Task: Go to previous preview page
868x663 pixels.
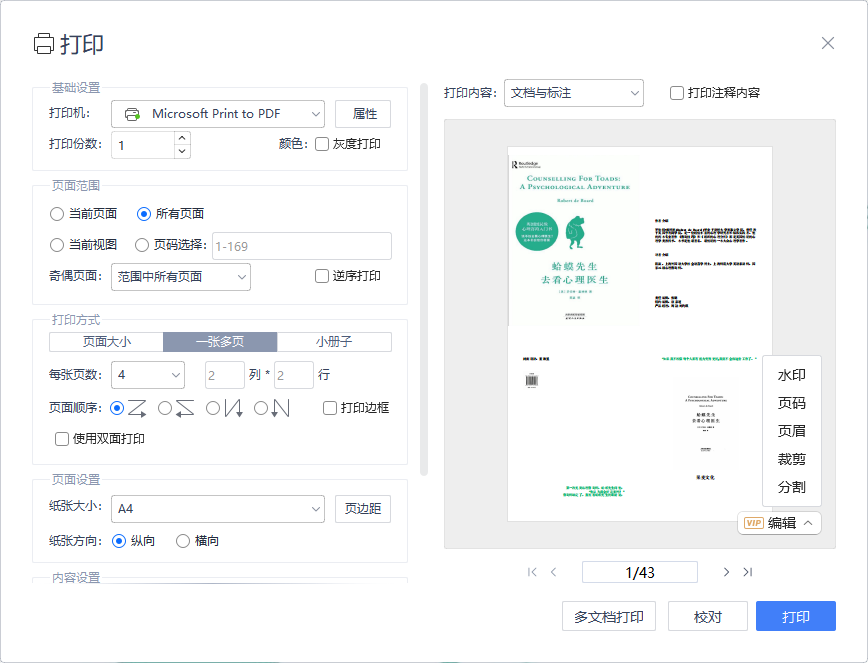Action: (554, 572)
